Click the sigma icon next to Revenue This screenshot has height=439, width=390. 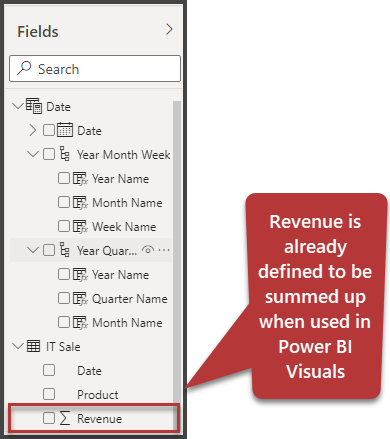[x=65, y=418]
